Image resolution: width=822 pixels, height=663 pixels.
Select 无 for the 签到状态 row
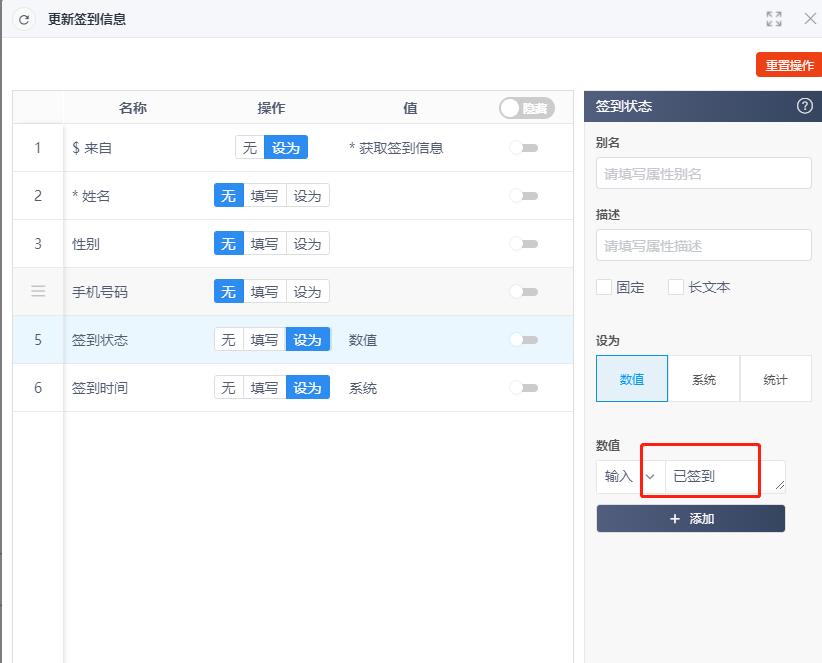(x=227, y=339)
